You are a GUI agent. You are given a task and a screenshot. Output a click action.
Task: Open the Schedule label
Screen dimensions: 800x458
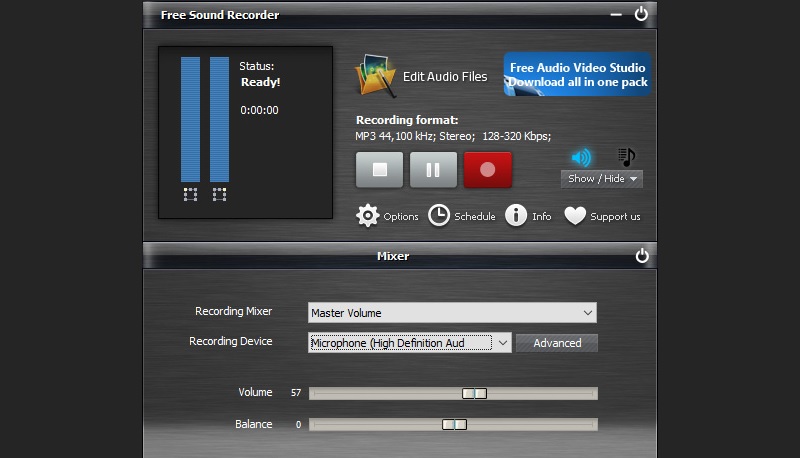474,216
